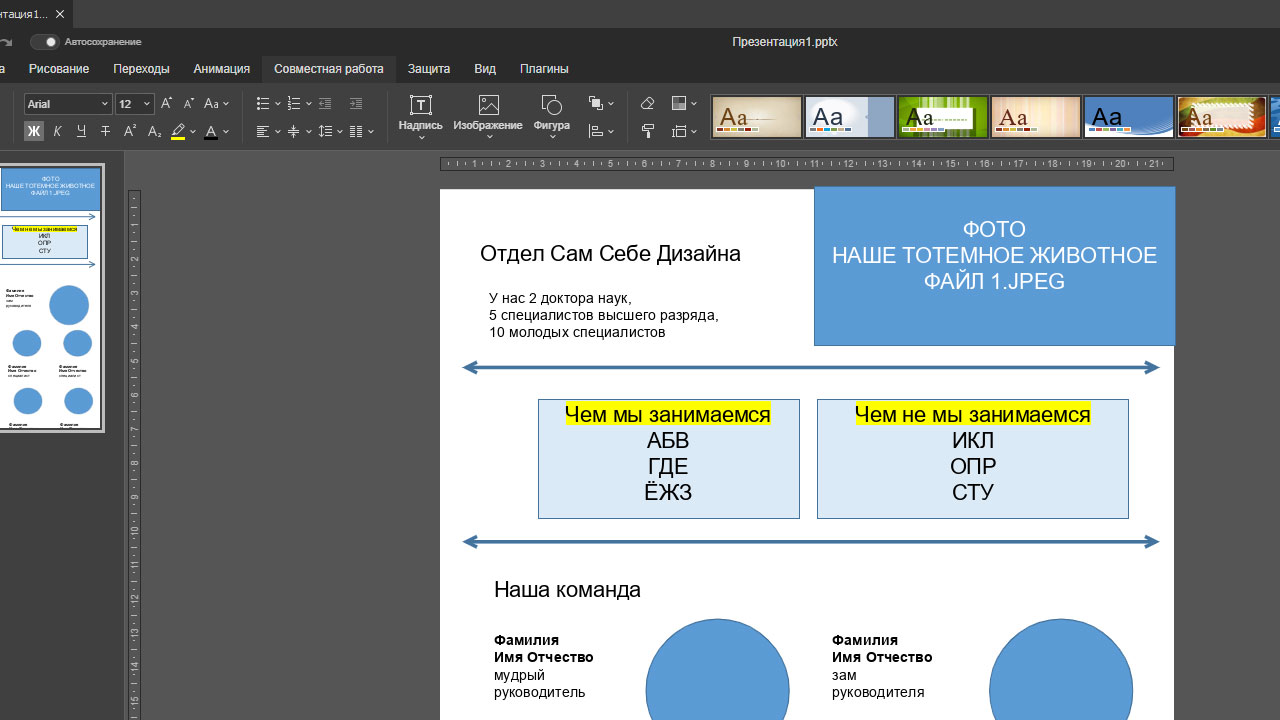Open insert columns options
Viewport: 1280px width, 720px height.
362,132
